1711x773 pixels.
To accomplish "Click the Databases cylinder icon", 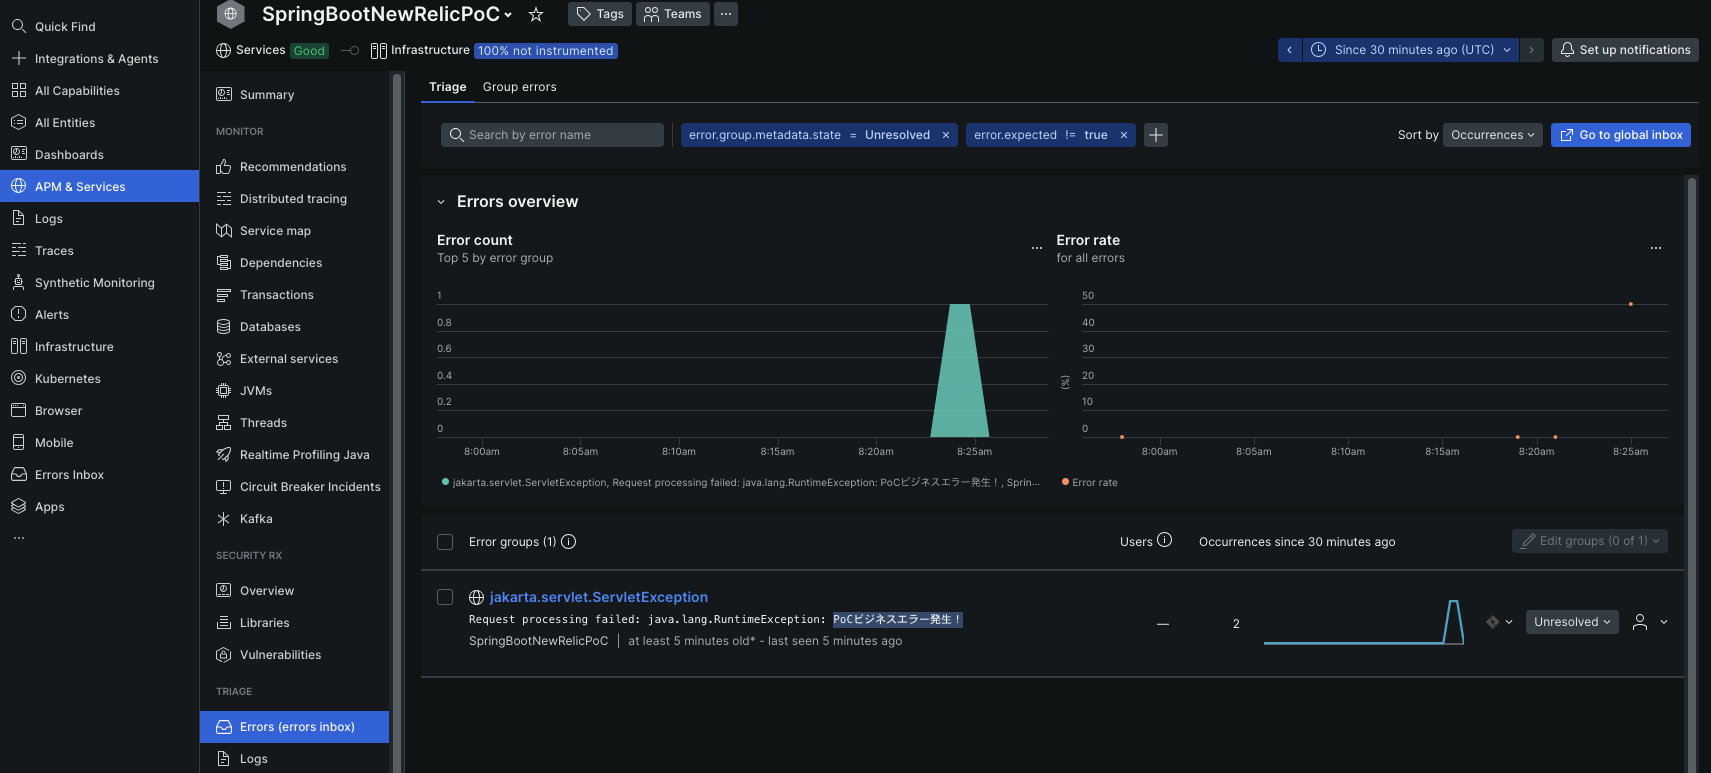I will (x=224, y=326).
